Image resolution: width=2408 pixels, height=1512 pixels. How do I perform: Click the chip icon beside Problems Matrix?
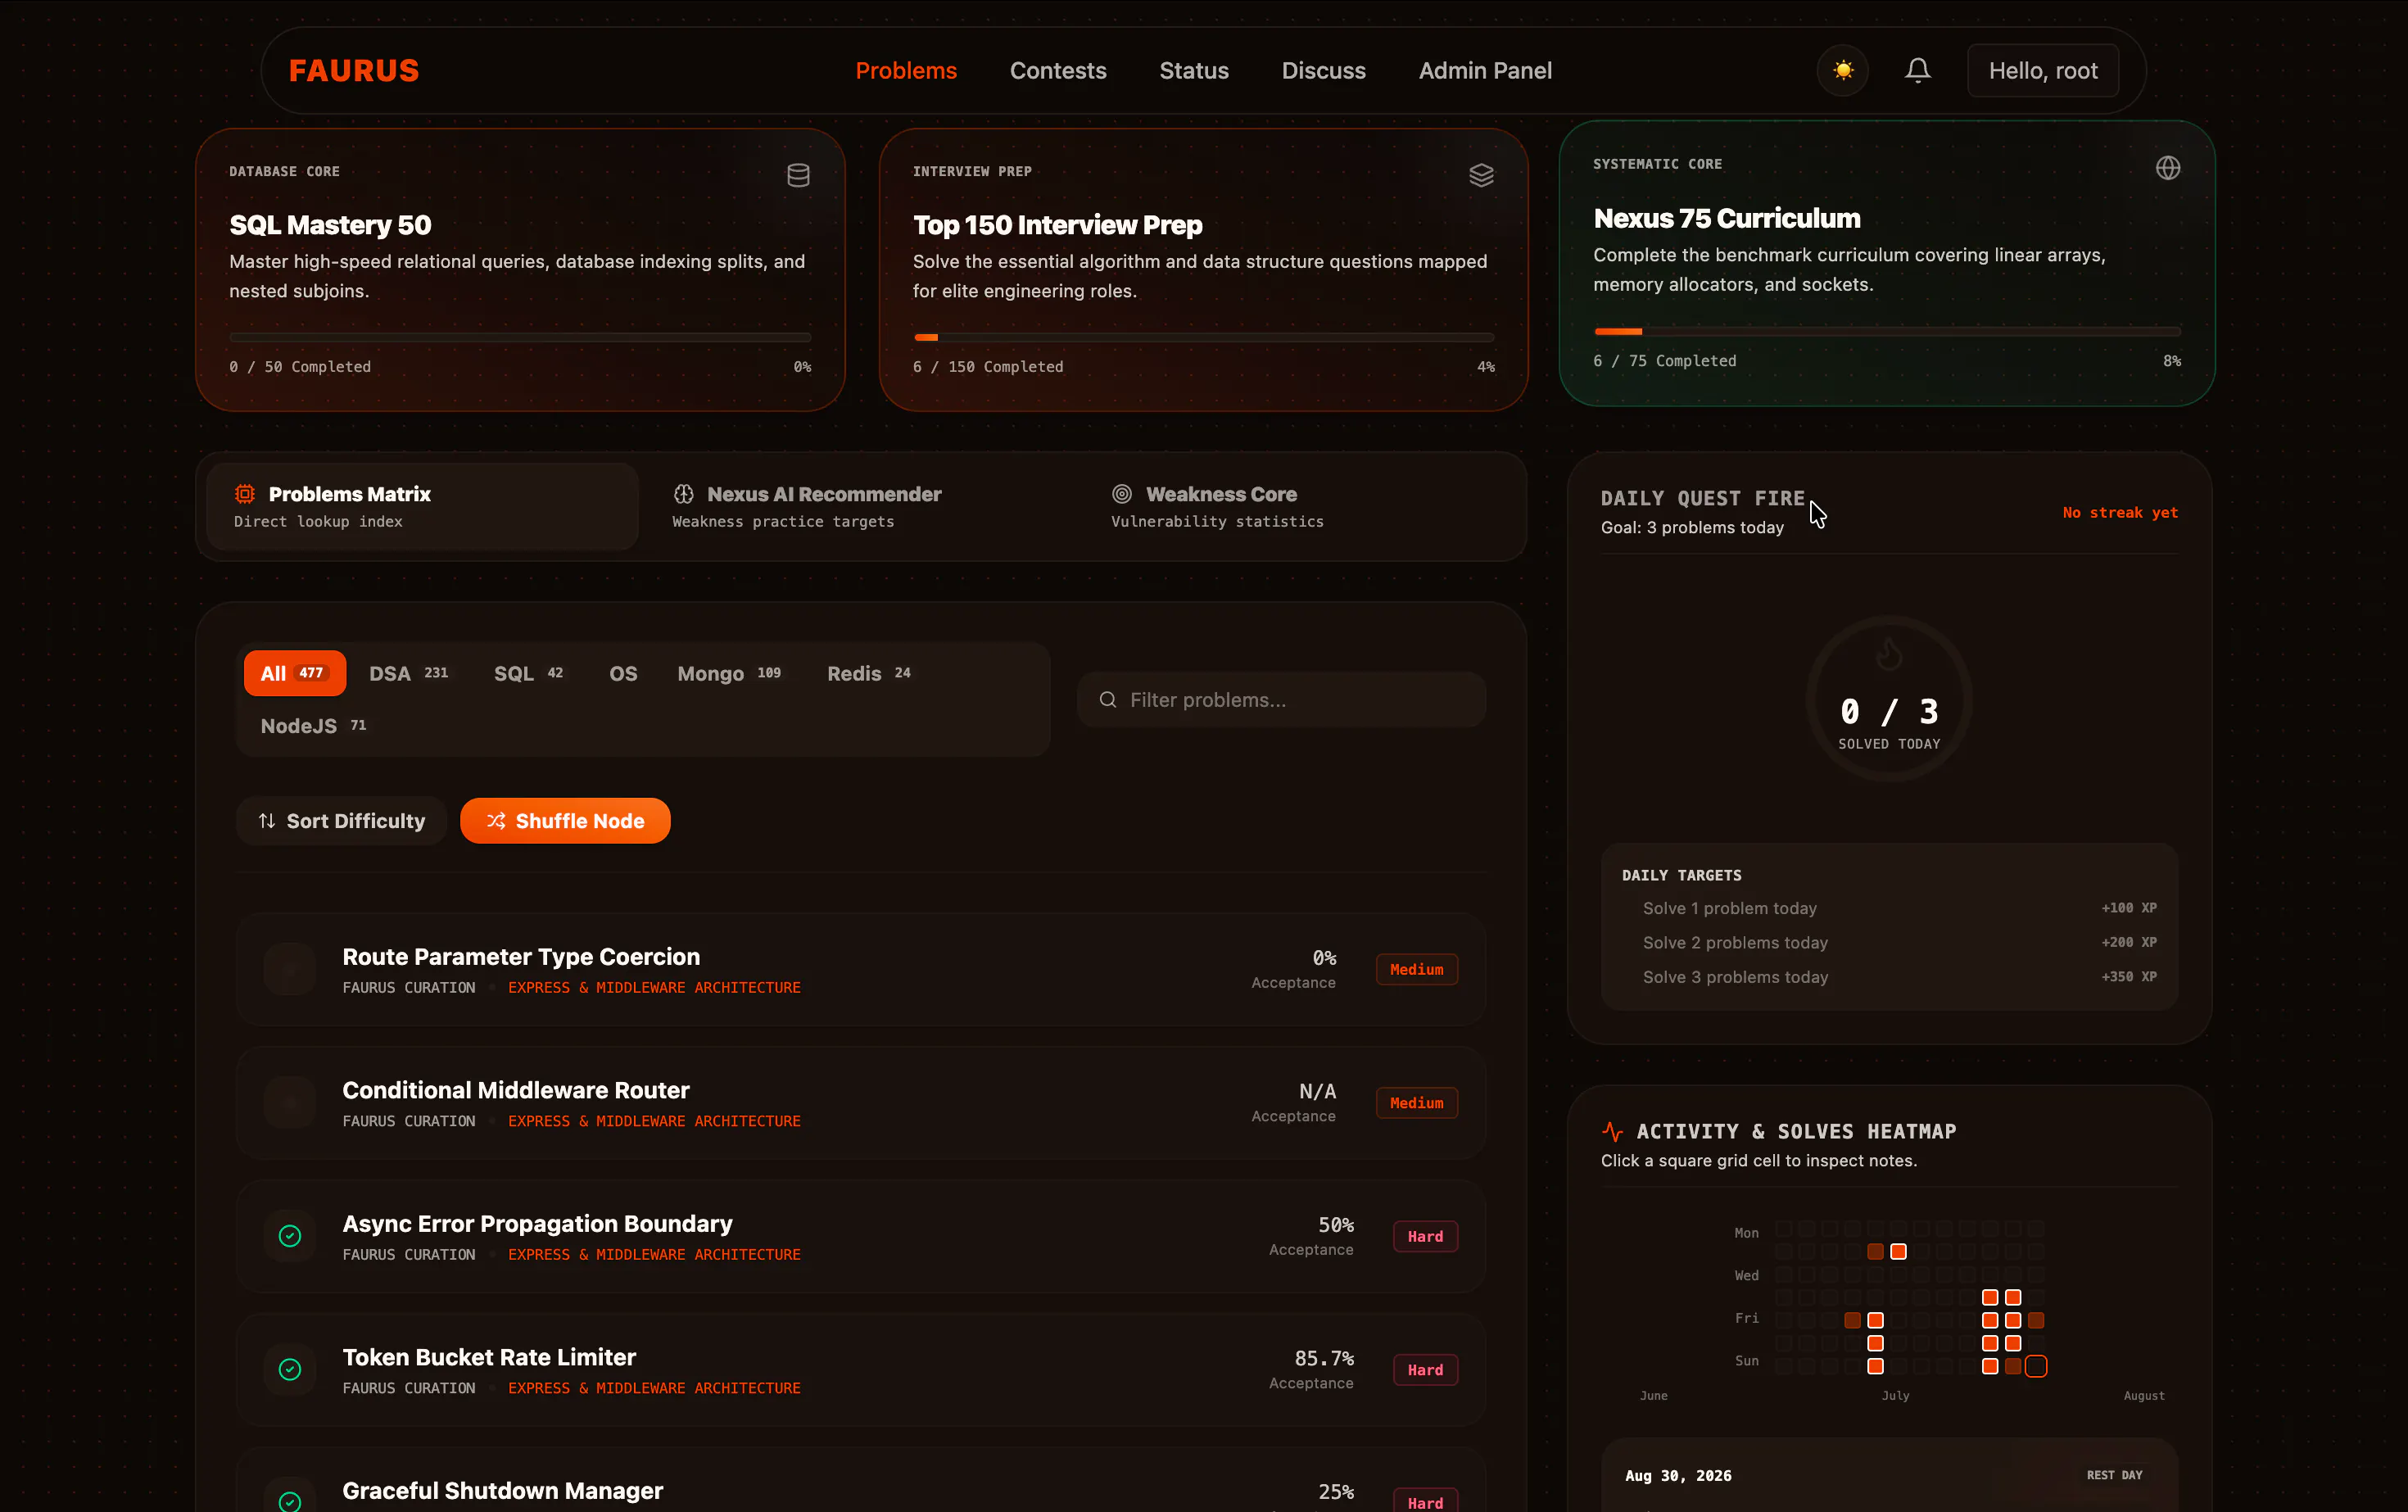(x=245, y=494)
